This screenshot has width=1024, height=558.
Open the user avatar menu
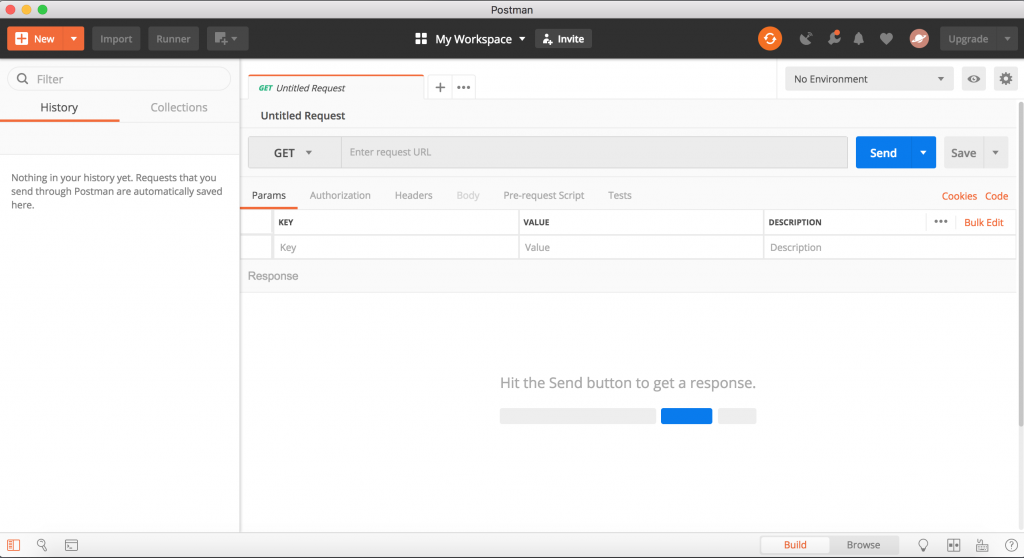pos(919,39)
